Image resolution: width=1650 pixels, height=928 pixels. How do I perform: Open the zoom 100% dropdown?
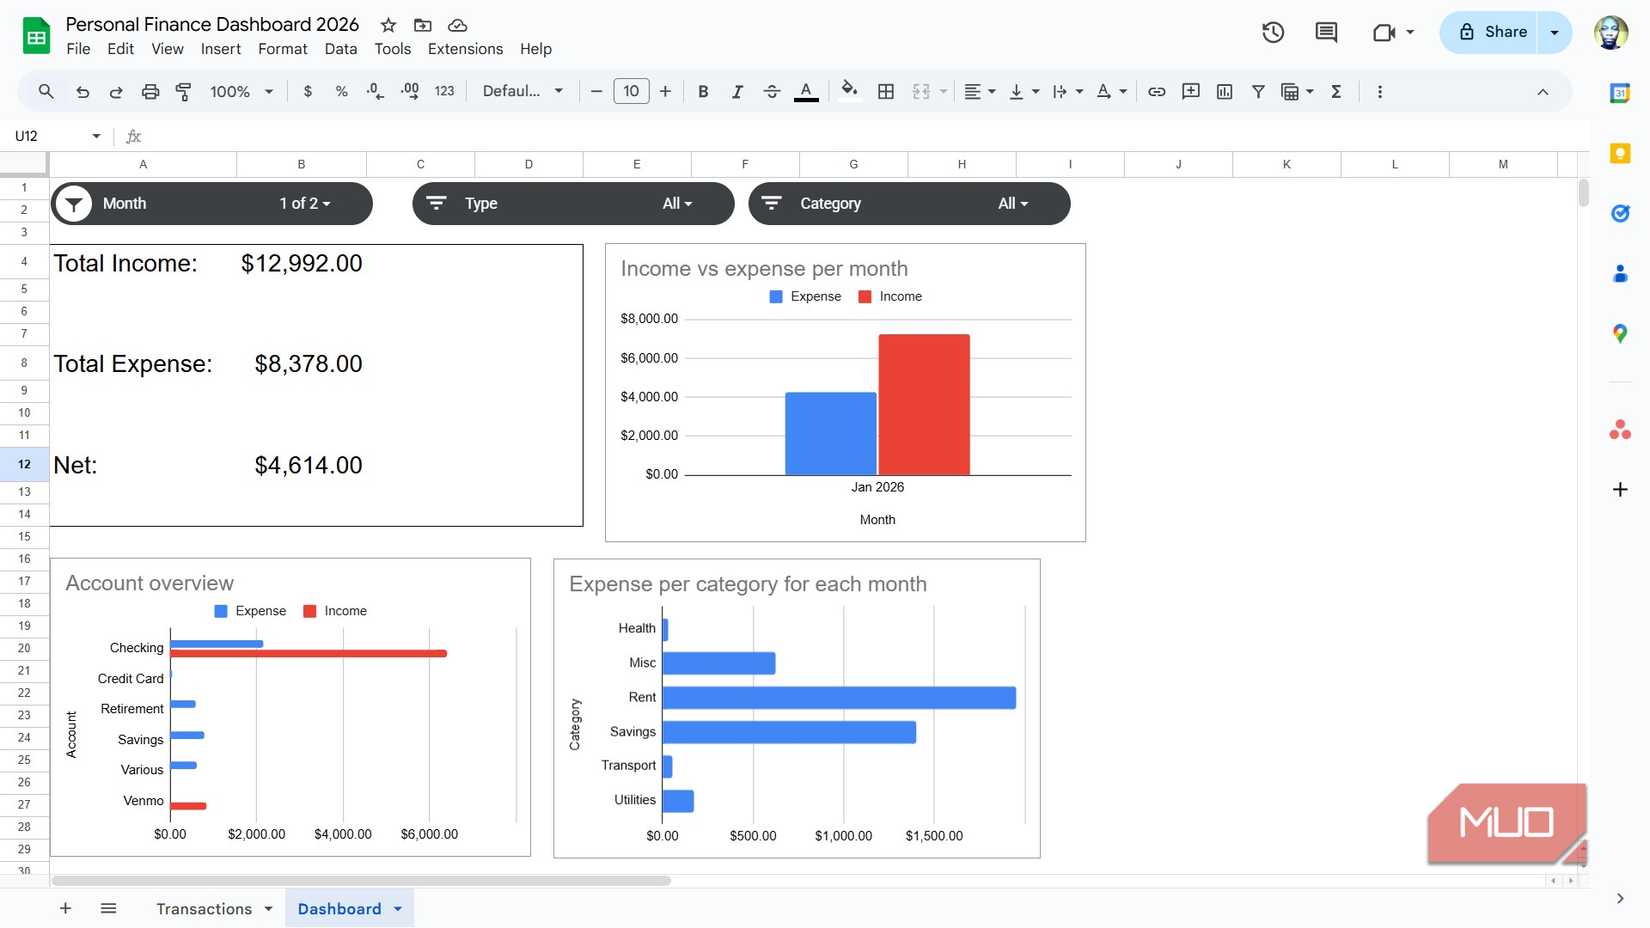click(241, 92)
